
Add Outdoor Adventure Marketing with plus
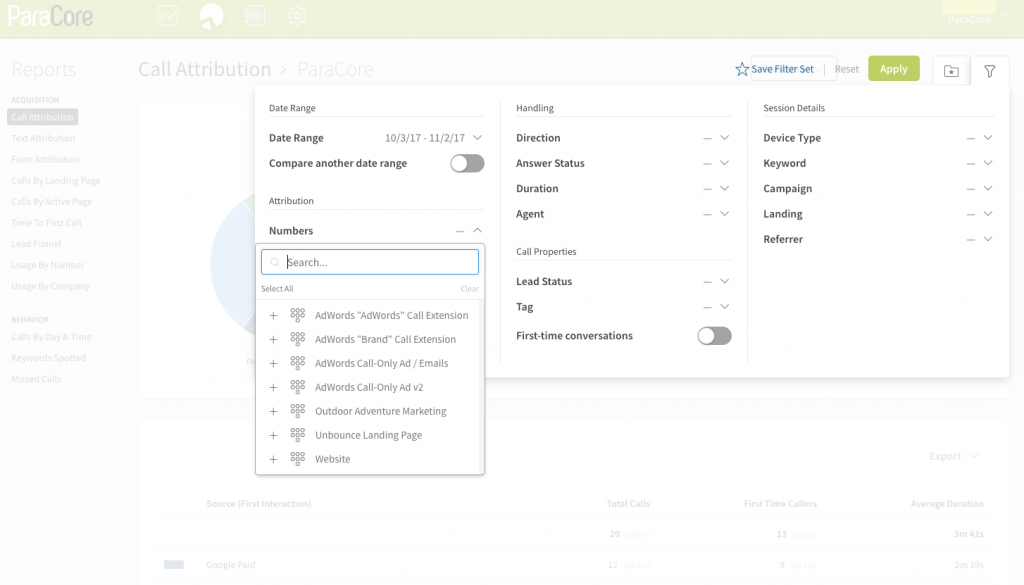(x=274, y=411)
